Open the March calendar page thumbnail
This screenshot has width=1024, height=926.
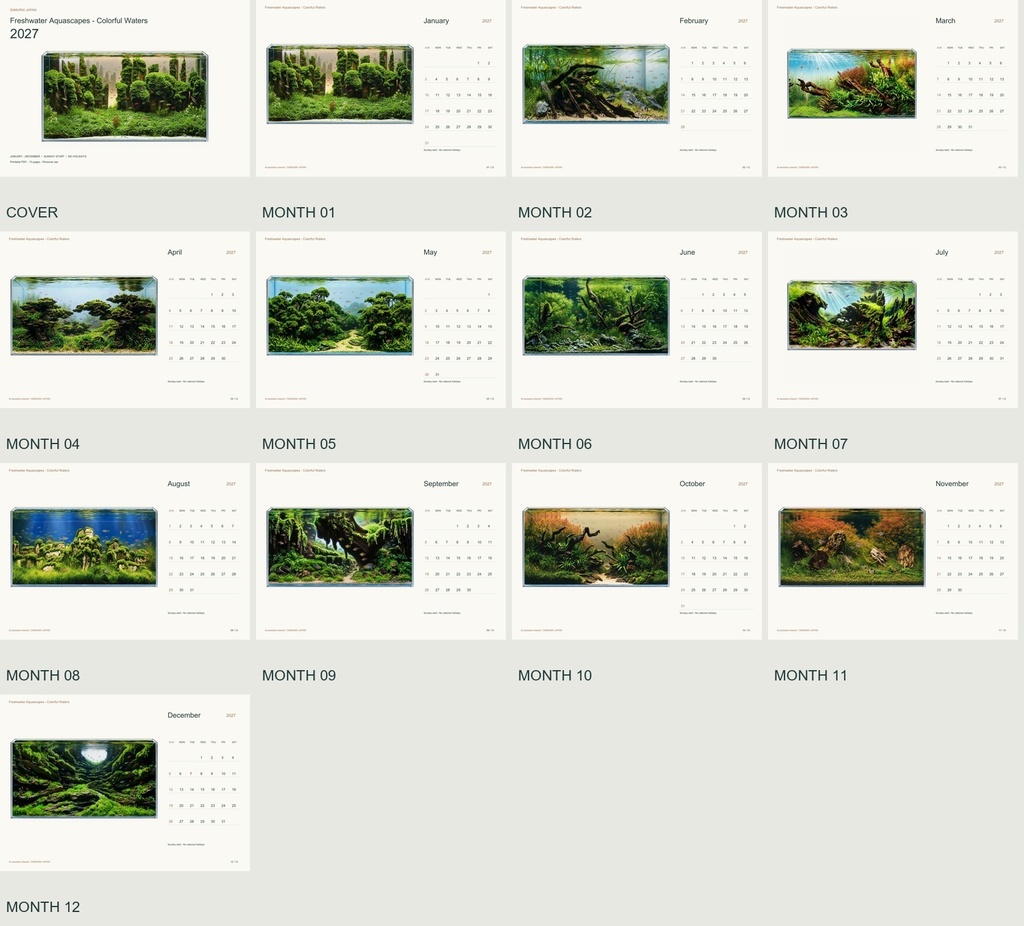[893, 88]
